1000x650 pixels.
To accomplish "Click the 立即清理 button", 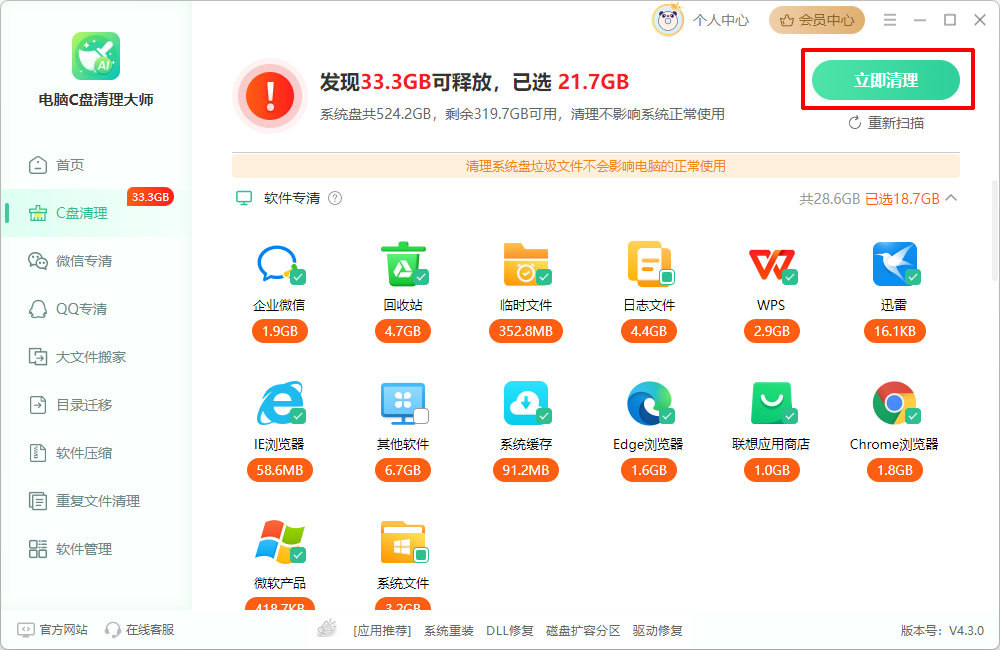I will pyautogui.click(x=886, y=80).
